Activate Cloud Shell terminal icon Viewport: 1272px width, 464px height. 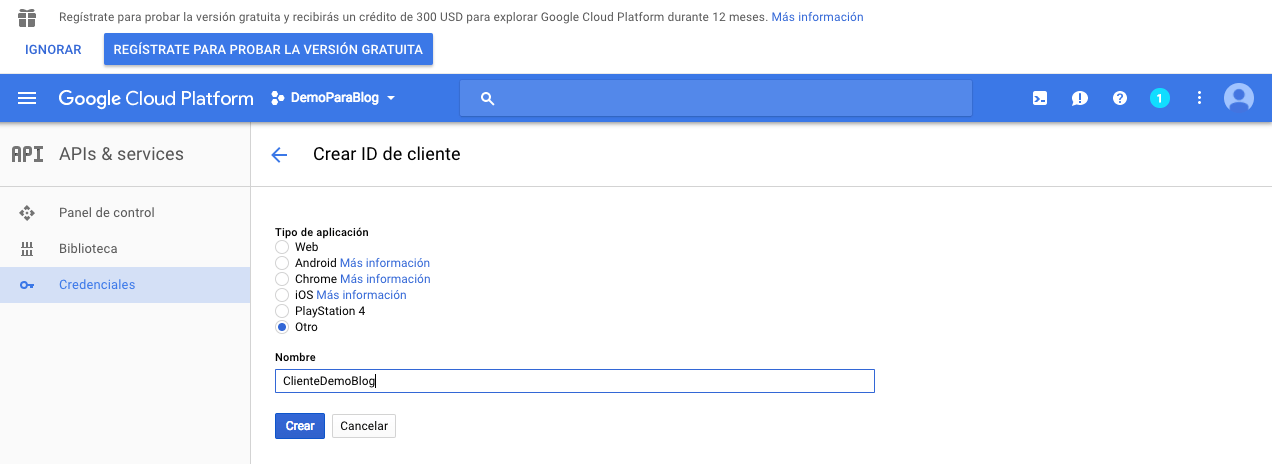[x=1040, y=98]
